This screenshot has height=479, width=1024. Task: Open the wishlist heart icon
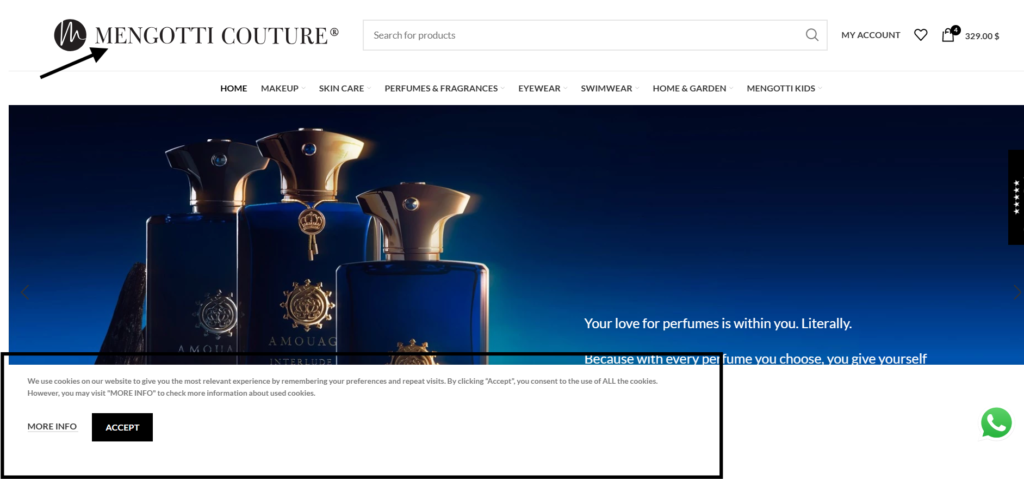click(x=920, y=35)
